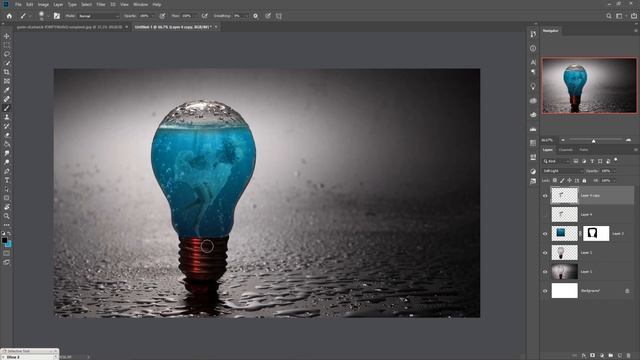This screenshot has height=360, width=640.
Task: Open the Filter menu
Action: point(101,4)
